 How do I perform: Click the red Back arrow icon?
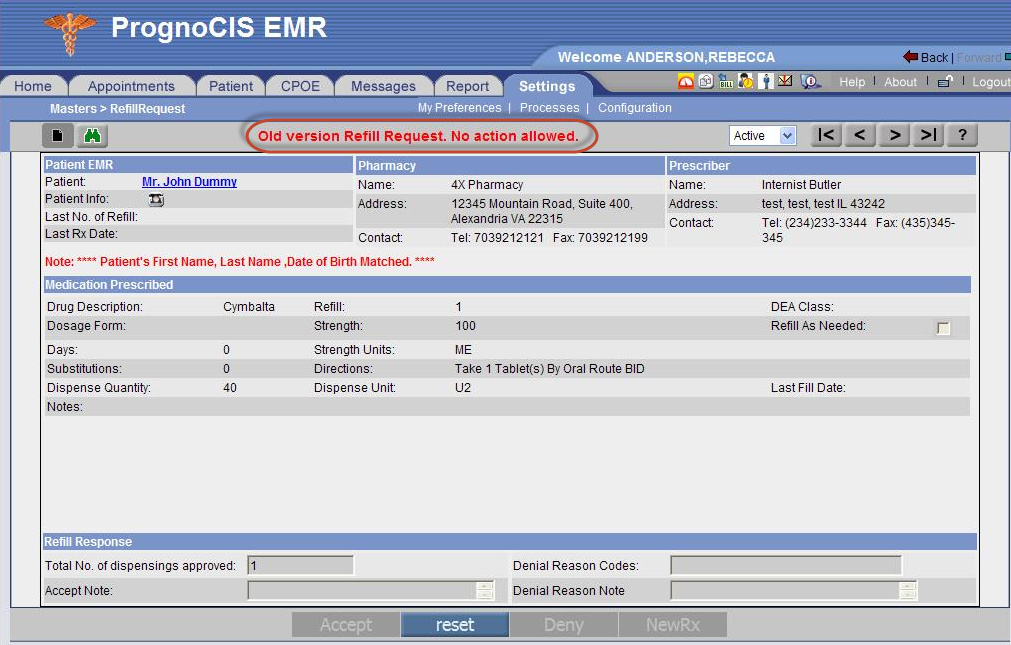[910, 57]
